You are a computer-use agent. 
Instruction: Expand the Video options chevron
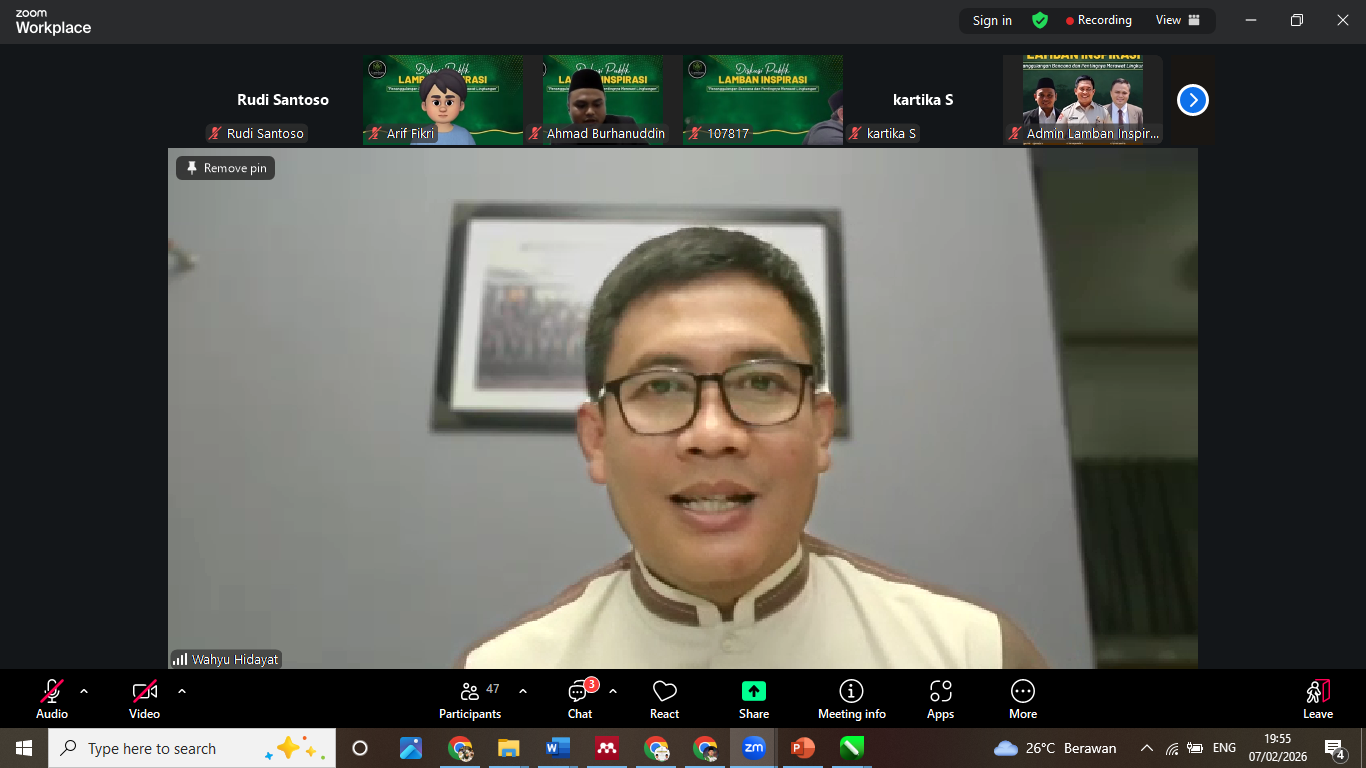(182, 690)
